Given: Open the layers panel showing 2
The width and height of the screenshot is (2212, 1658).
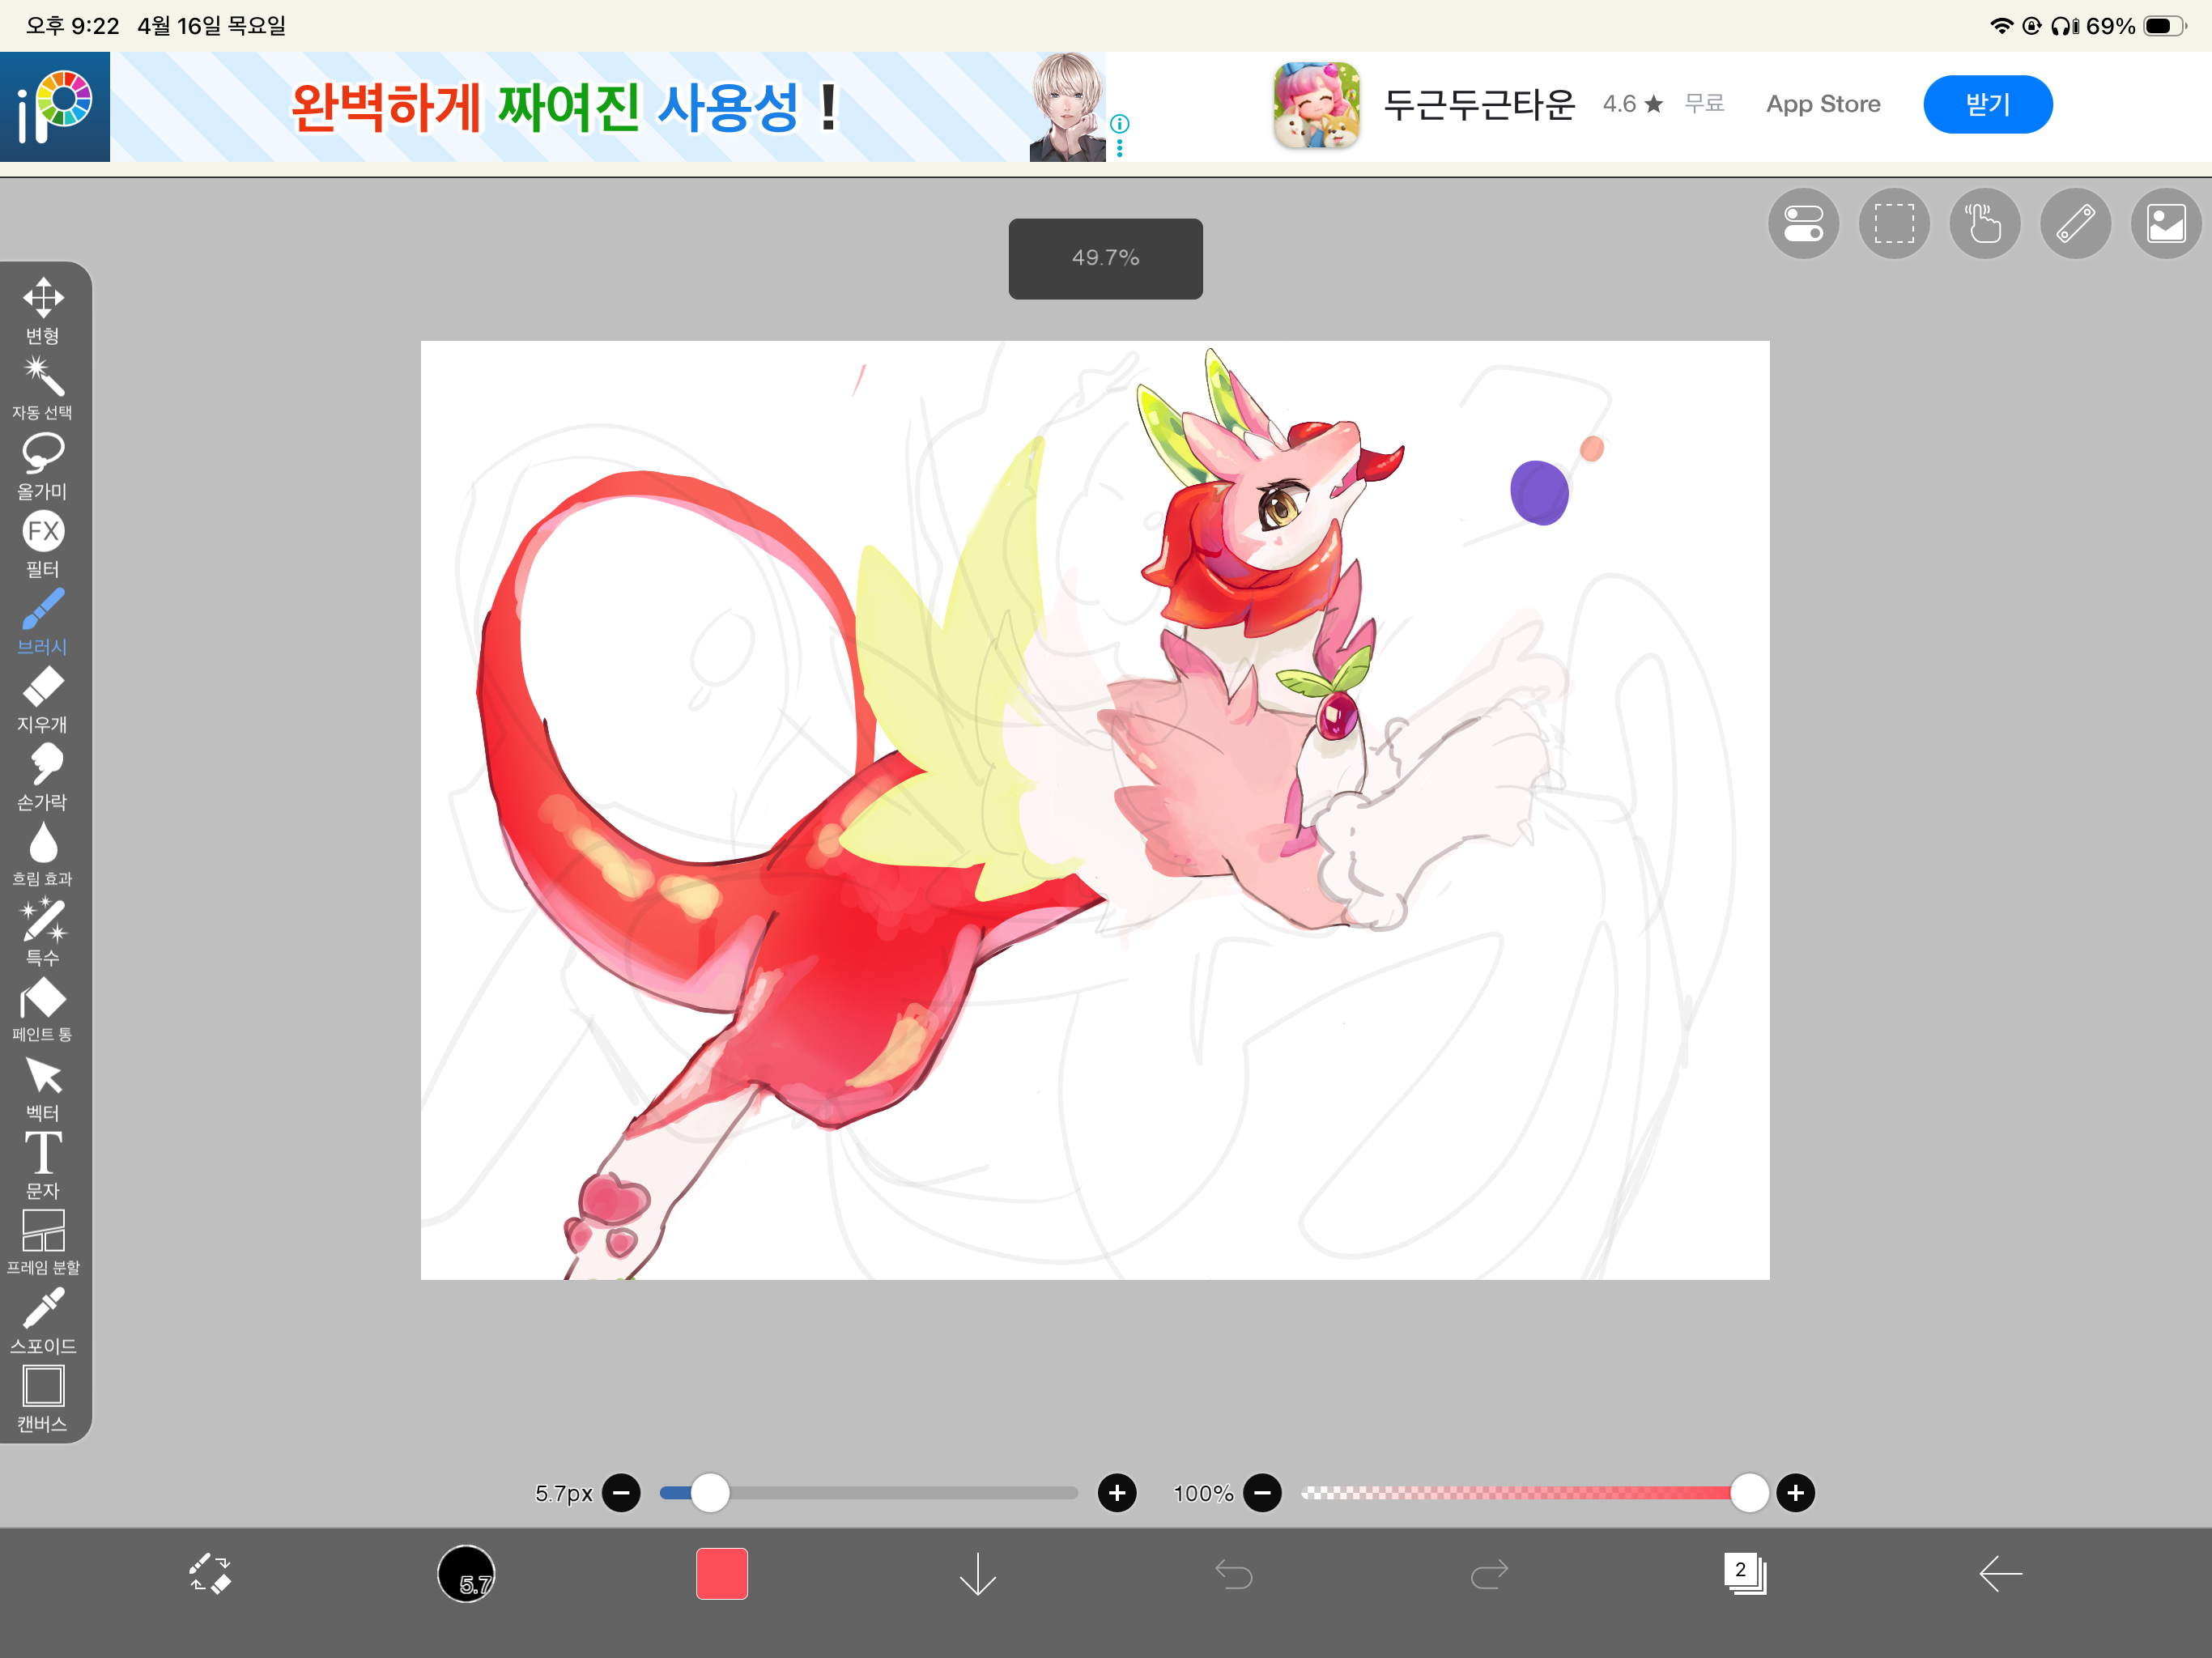Looking at the screenshot, I should point(1744,1573).
